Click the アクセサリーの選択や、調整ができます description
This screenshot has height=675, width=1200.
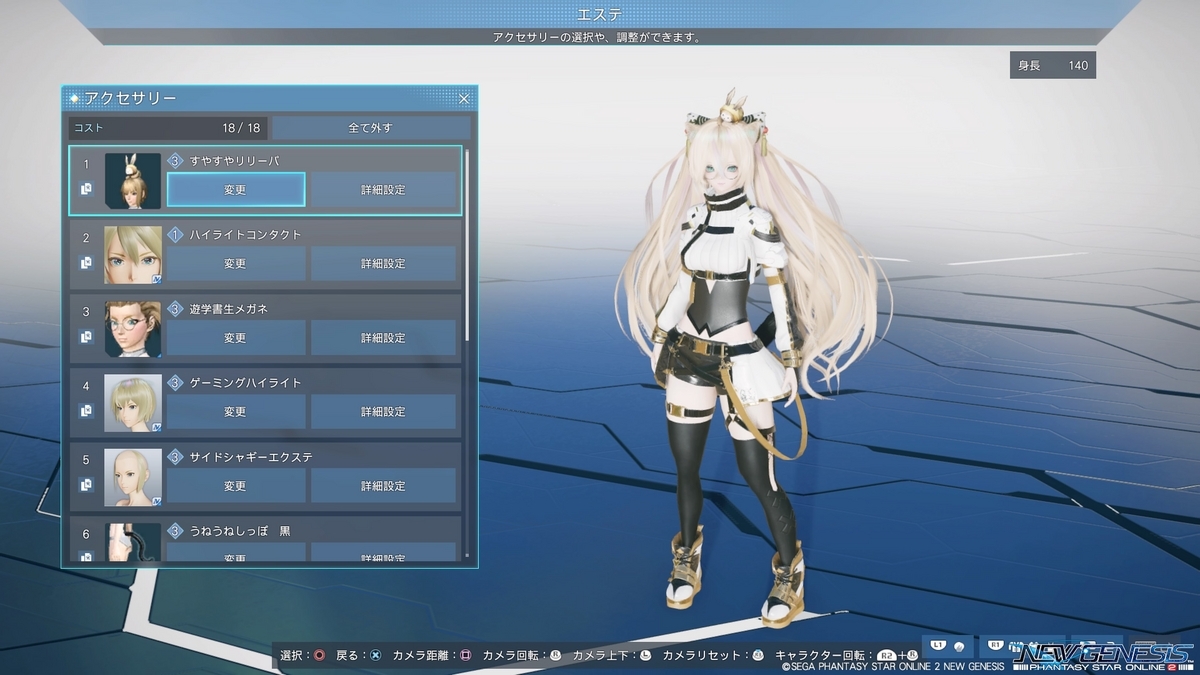(596, 37)
